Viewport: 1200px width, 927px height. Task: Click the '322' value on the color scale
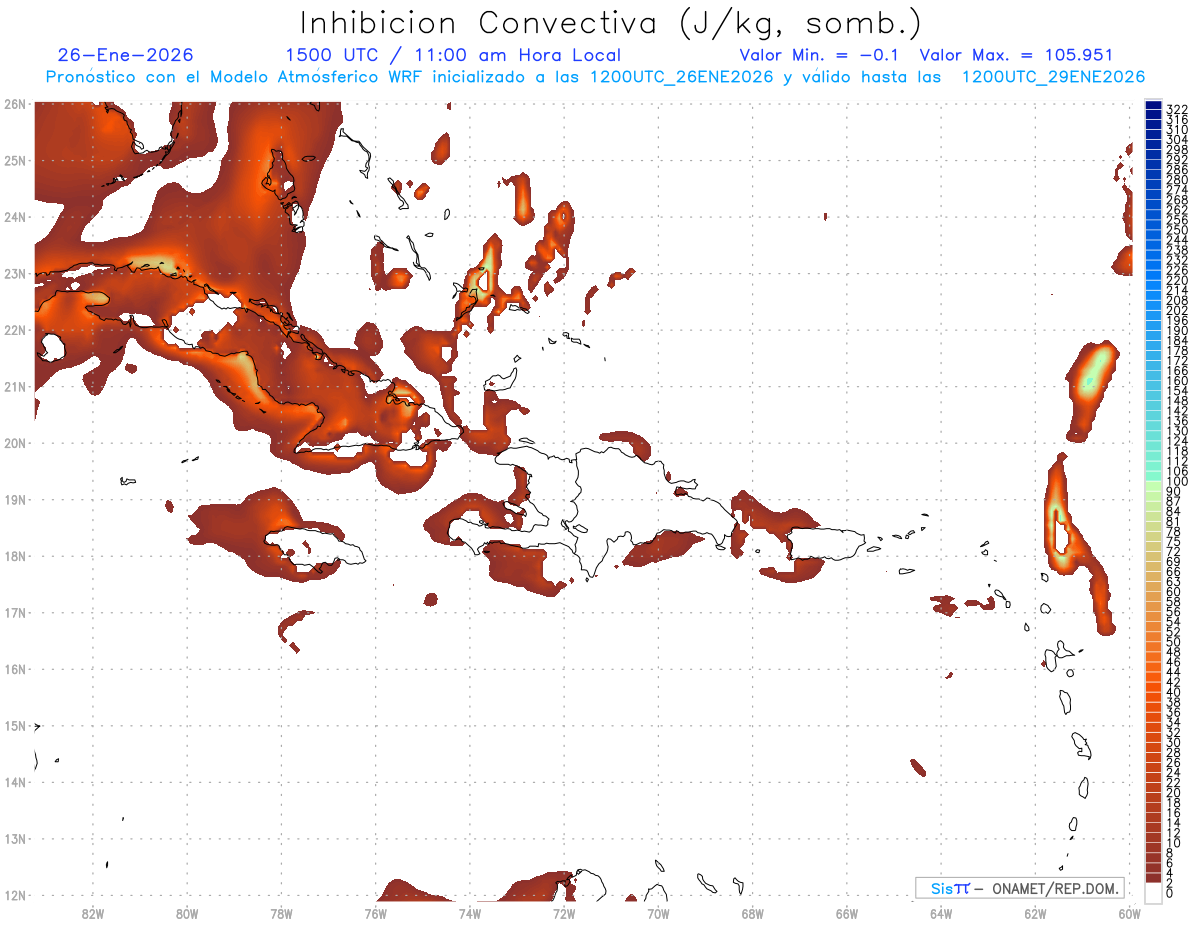(x=1177, y=109)
